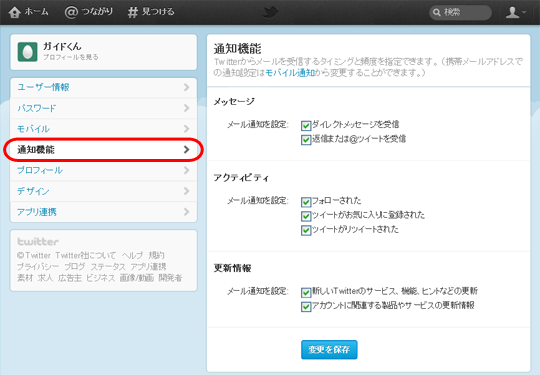
Task: Select the 通知機能 settings tab
Action: 104,149
